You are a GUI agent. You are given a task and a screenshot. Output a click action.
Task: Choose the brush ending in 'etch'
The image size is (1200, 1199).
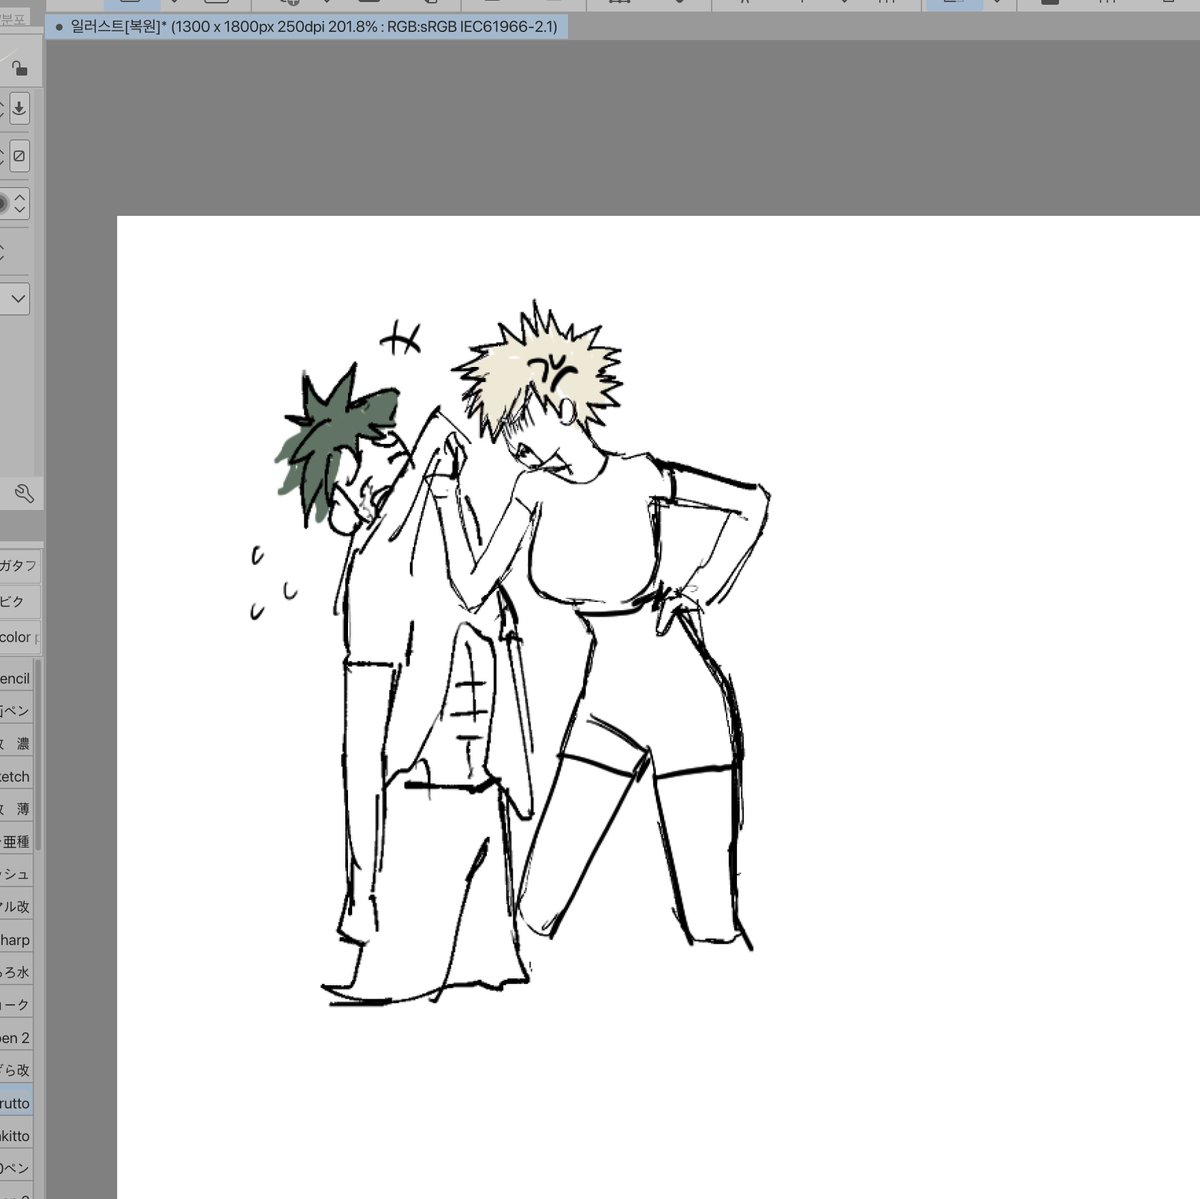tap(16, 776)
